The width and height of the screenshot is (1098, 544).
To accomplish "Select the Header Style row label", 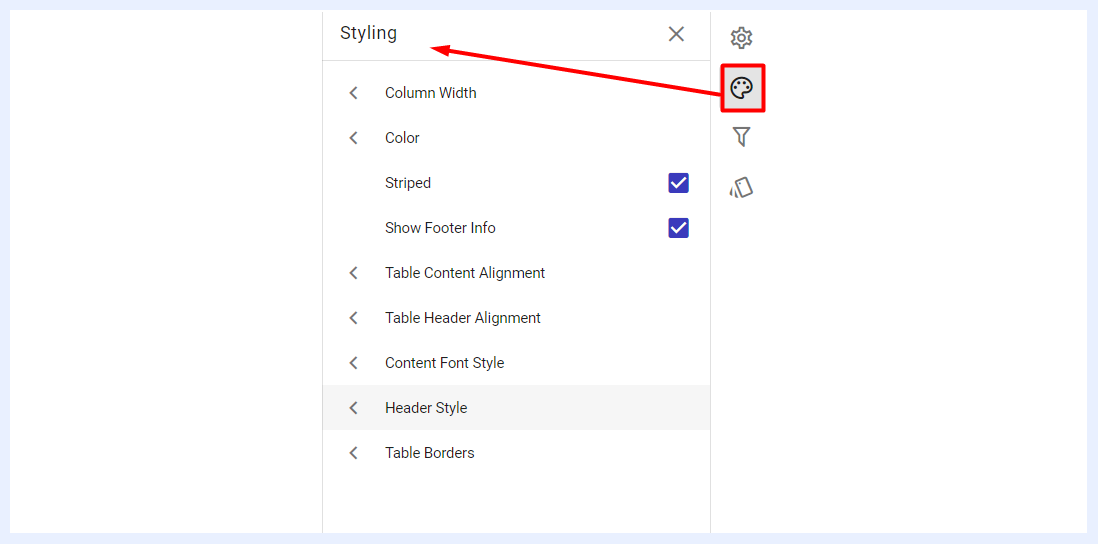I will [x=426, y=407].
